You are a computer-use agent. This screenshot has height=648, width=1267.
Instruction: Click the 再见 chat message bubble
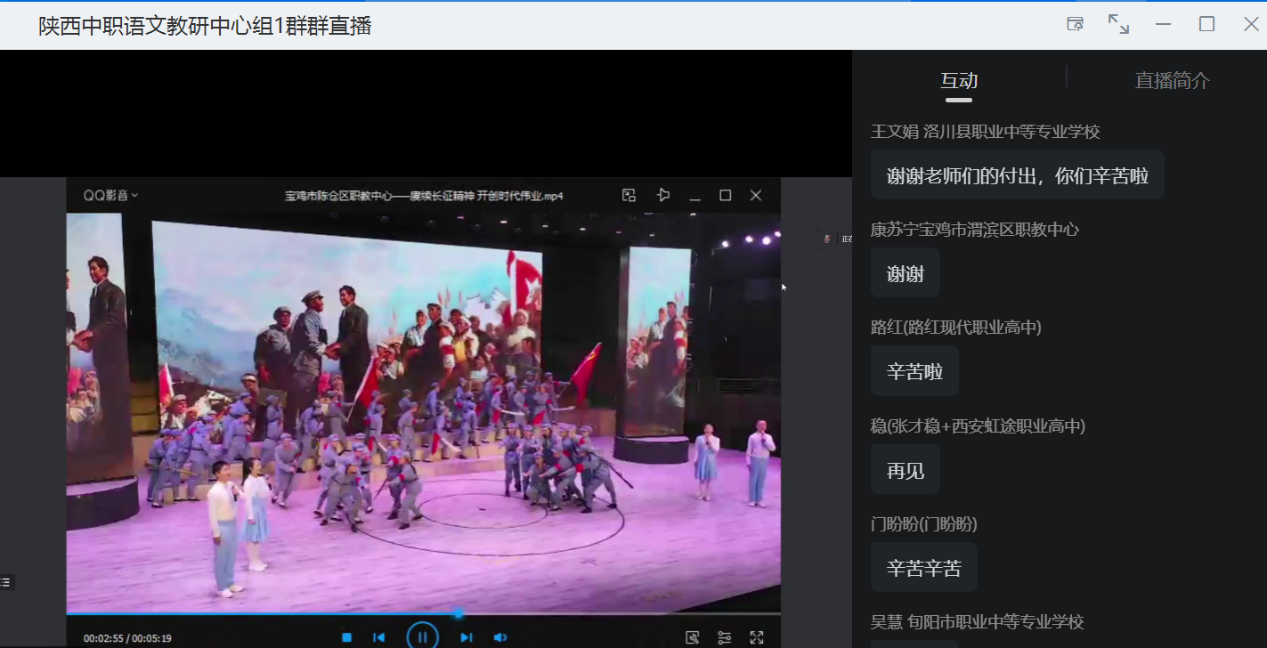click(905, 469)
